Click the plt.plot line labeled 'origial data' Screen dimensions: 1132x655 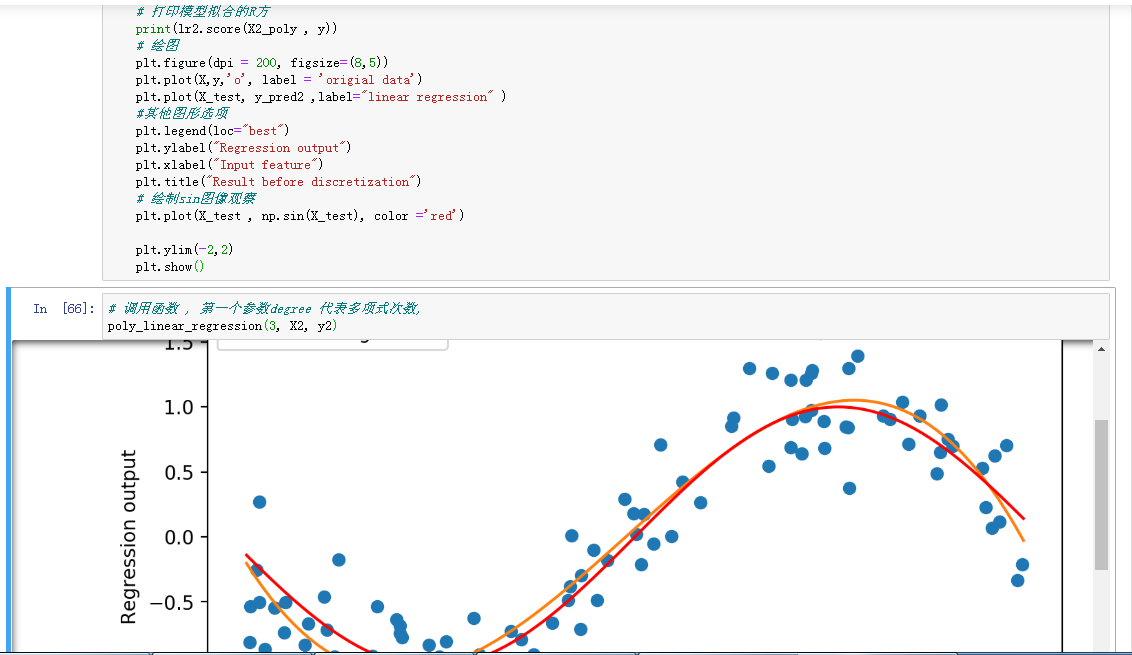pyautogui.click(x=279, y=80)
